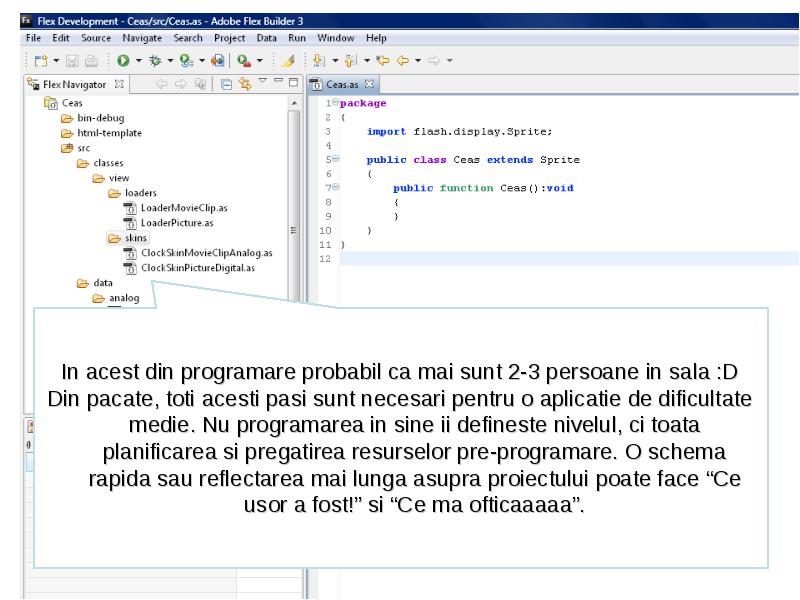Click the Export Release Build icon

(218, 61)
